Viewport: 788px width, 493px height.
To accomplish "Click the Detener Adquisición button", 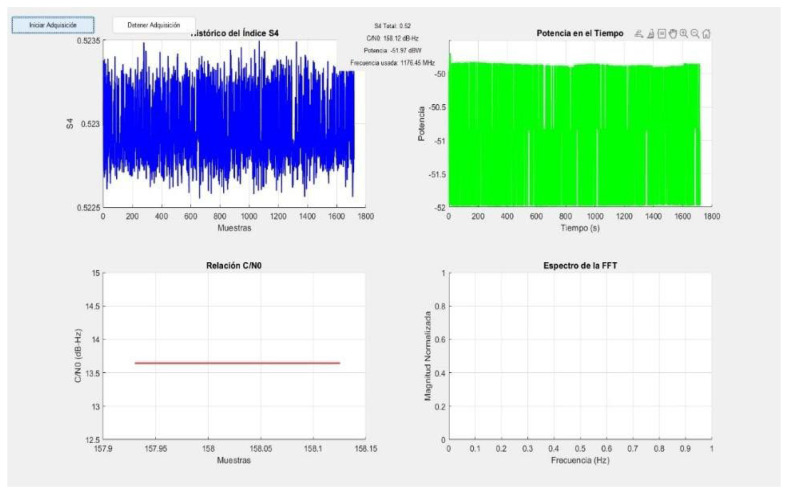I will 154,25.
